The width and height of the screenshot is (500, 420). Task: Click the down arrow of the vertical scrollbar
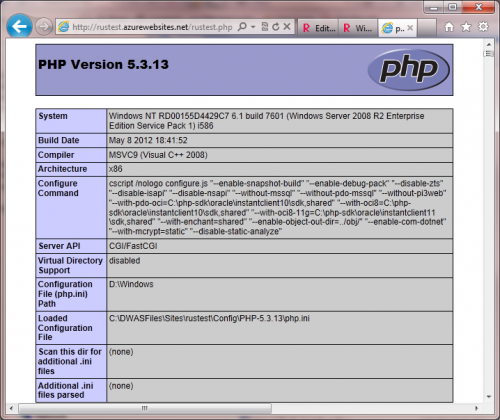489,397
